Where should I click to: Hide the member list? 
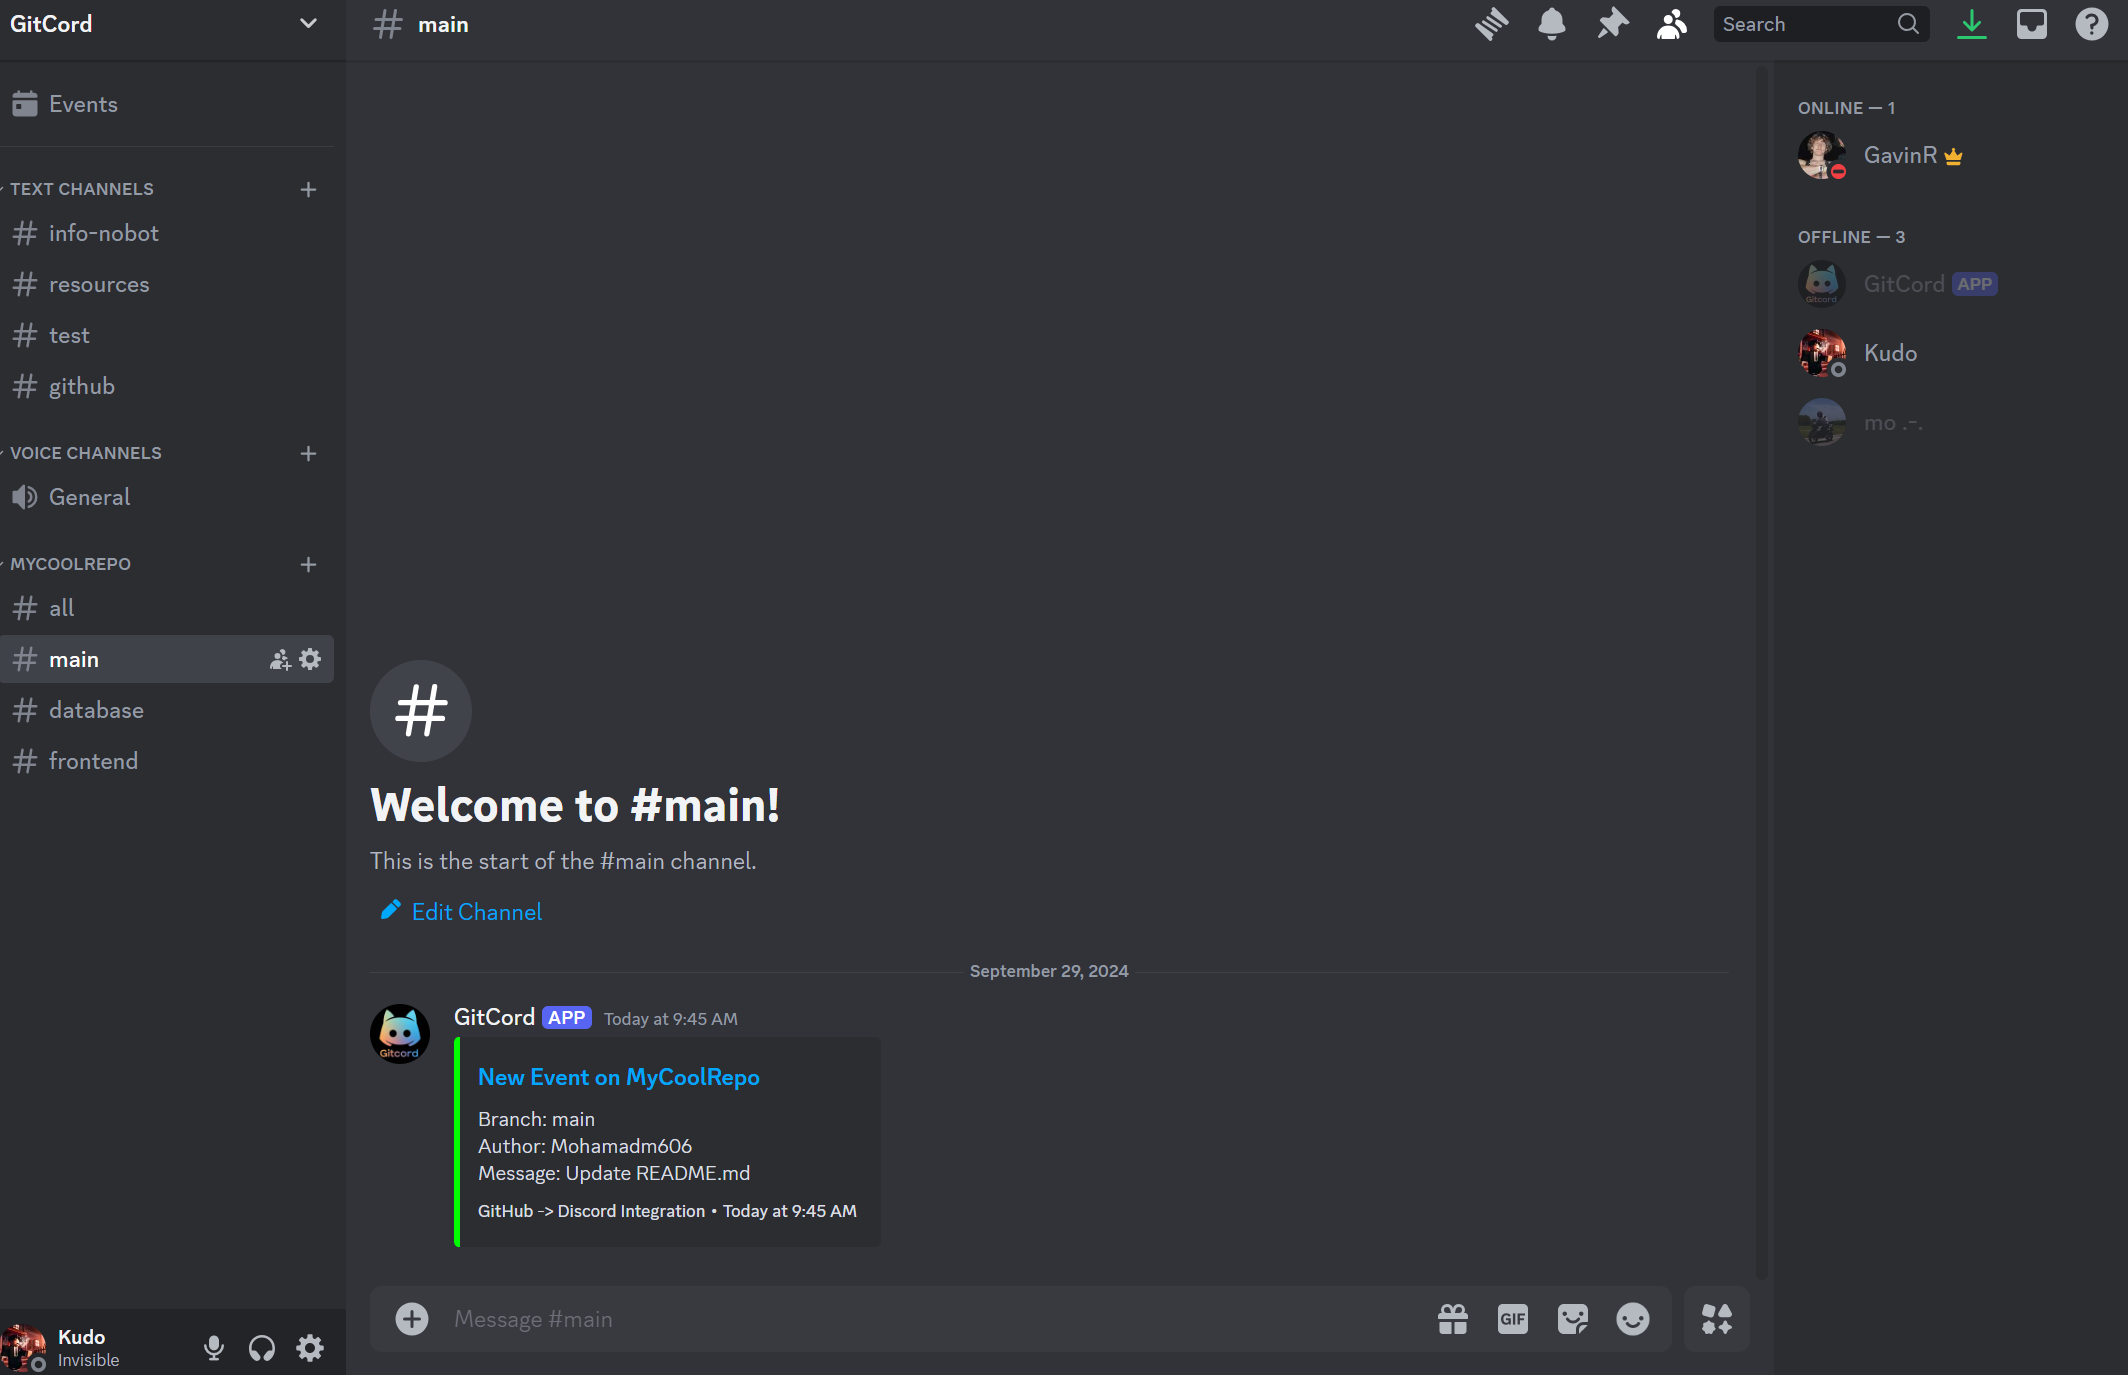[1671, 24]
